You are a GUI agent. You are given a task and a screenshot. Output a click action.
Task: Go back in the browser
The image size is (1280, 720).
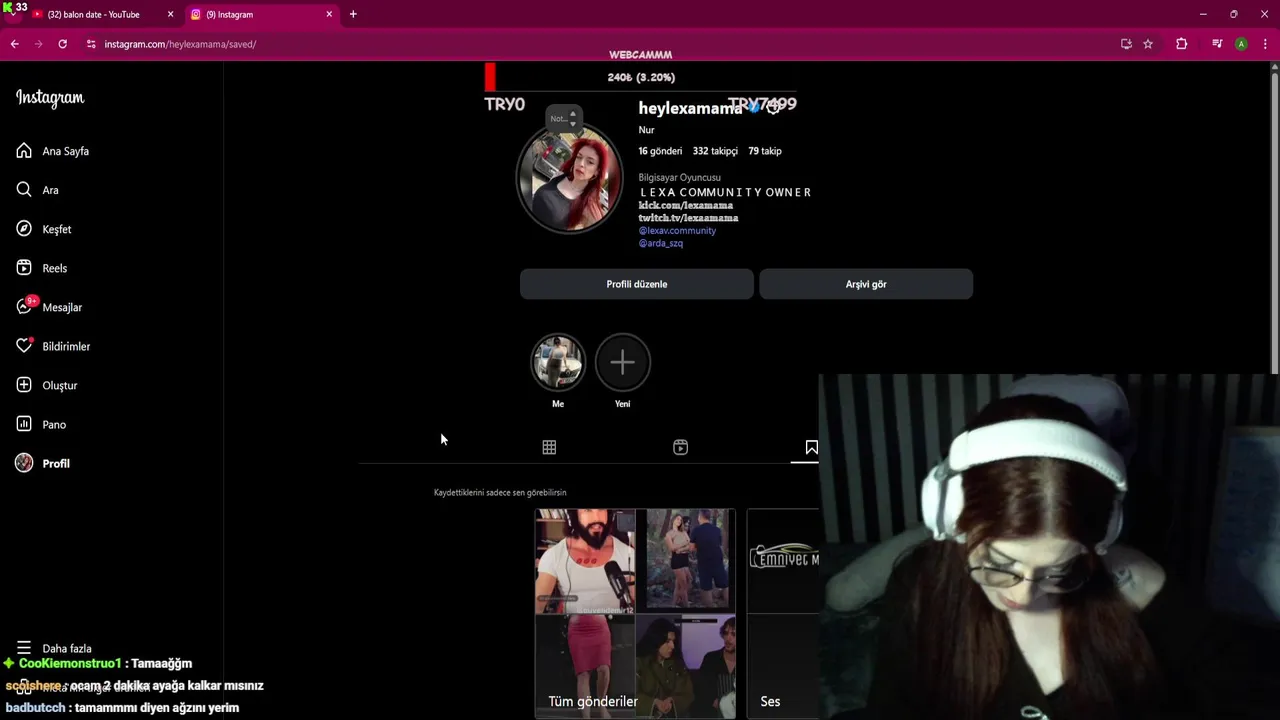click(x=15, y=44)
